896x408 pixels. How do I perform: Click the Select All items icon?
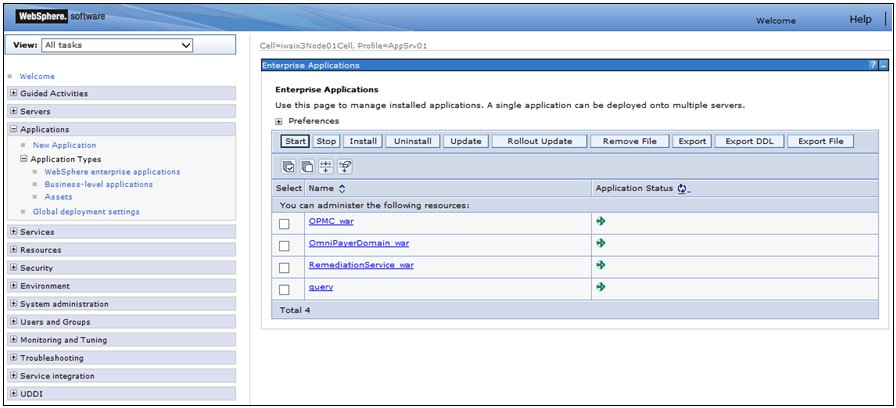pyautogui.click(x=289, y=166)
